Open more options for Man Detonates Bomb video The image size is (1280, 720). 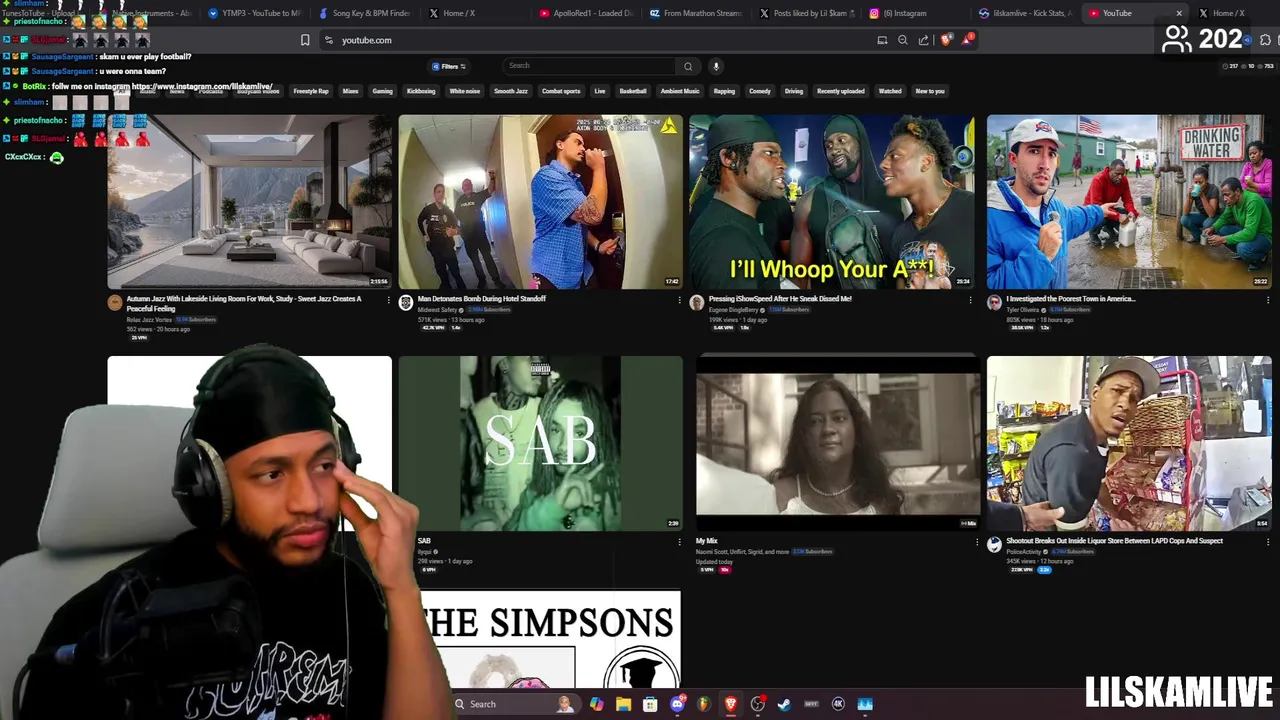tap(679, 300)
